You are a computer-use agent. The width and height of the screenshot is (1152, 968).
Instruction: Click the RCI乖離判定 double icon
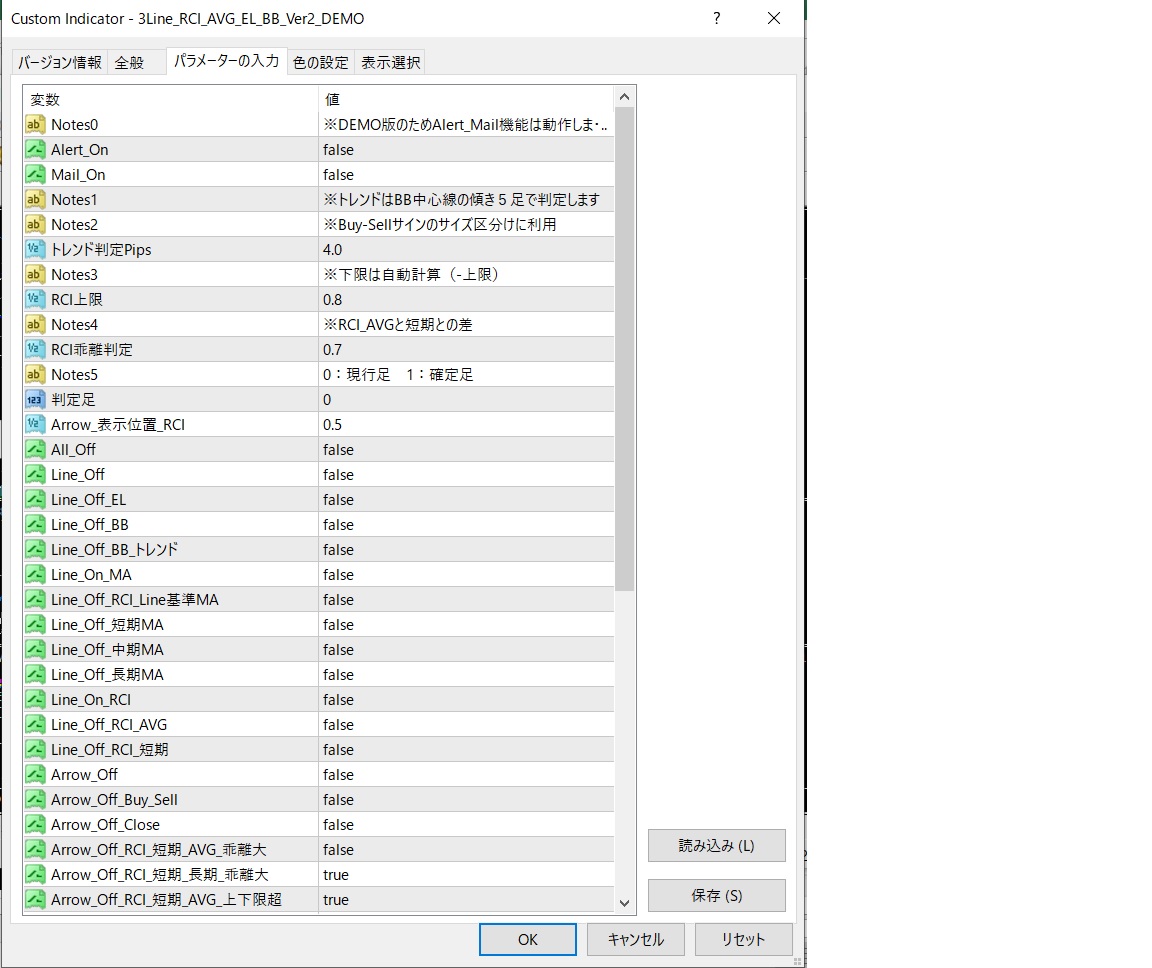[x=35, y=349]
